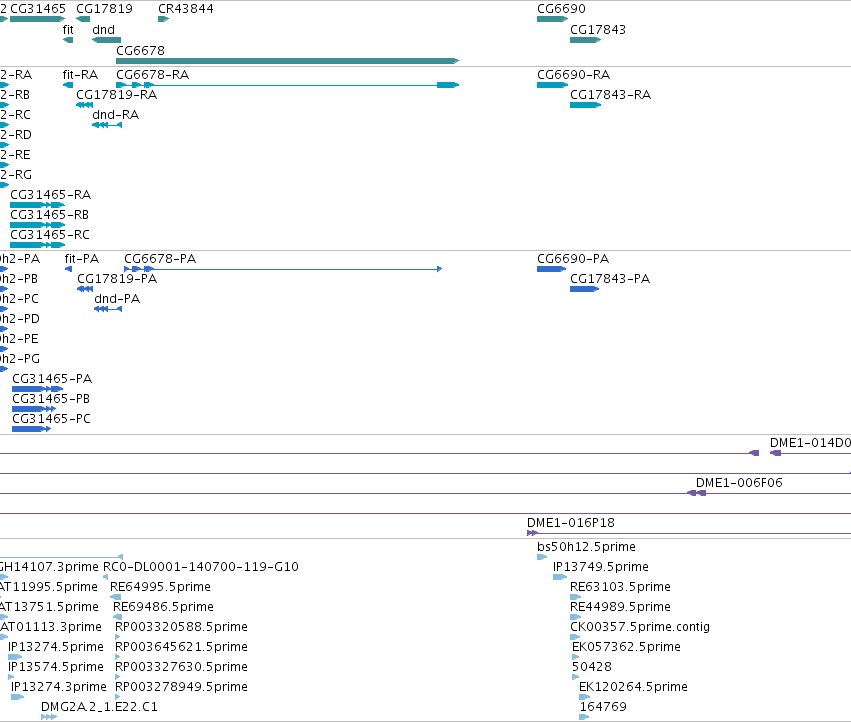
Task: Click the dnd-RA transcript label
Action: pyautogui.click(x=116, y=115)
